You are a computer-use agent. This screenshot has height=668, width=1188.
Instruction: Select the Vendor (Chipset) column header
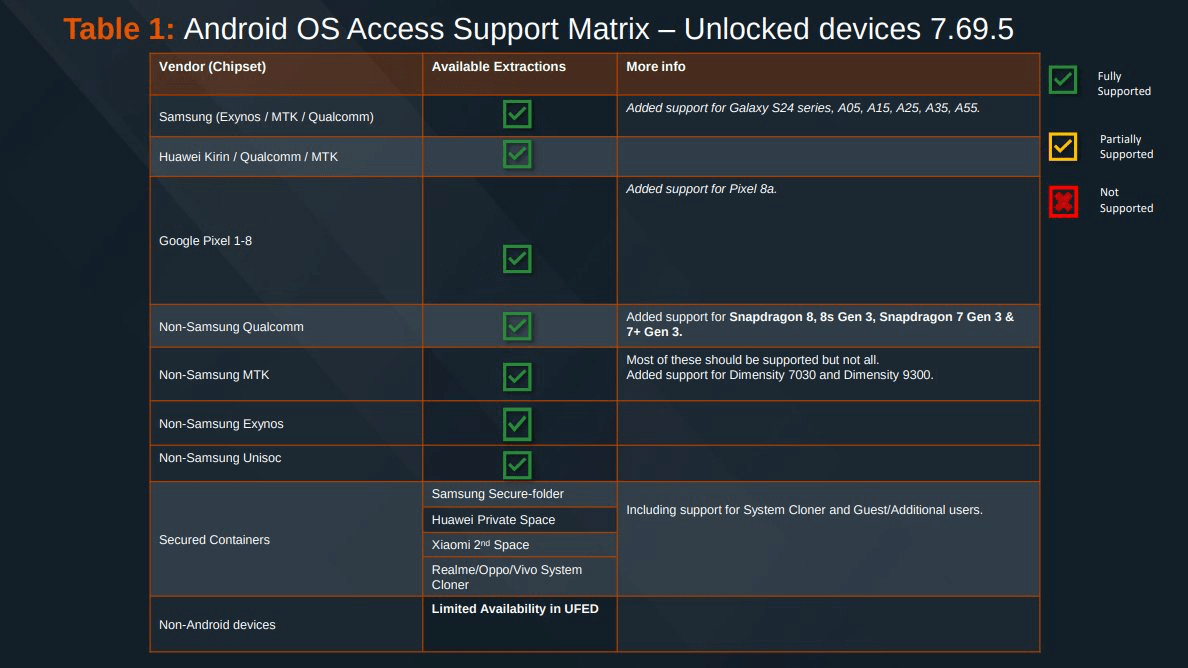211,67
